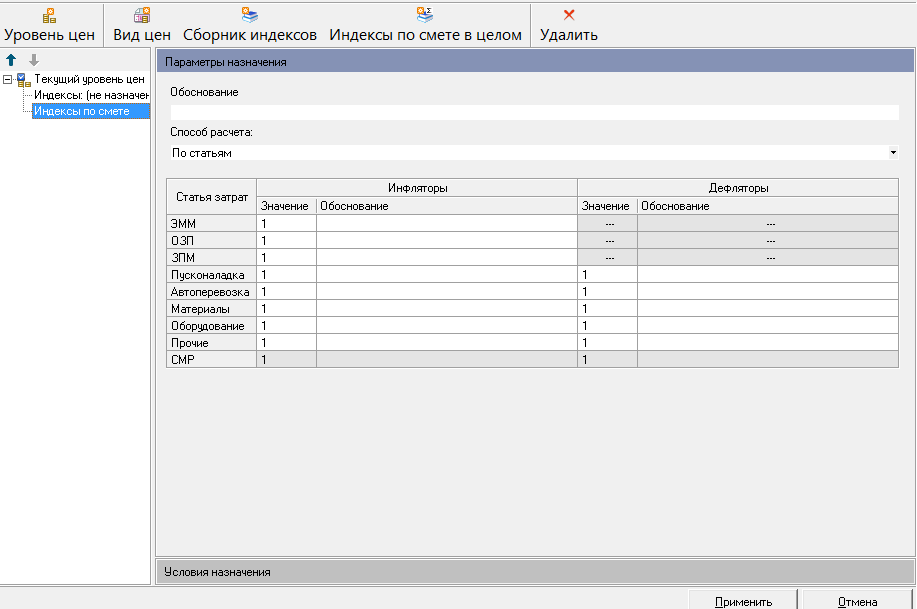Click Материалы inflator Значение cell
The width and height of the screenshot is (917, 609).
(x=287, y=308)
